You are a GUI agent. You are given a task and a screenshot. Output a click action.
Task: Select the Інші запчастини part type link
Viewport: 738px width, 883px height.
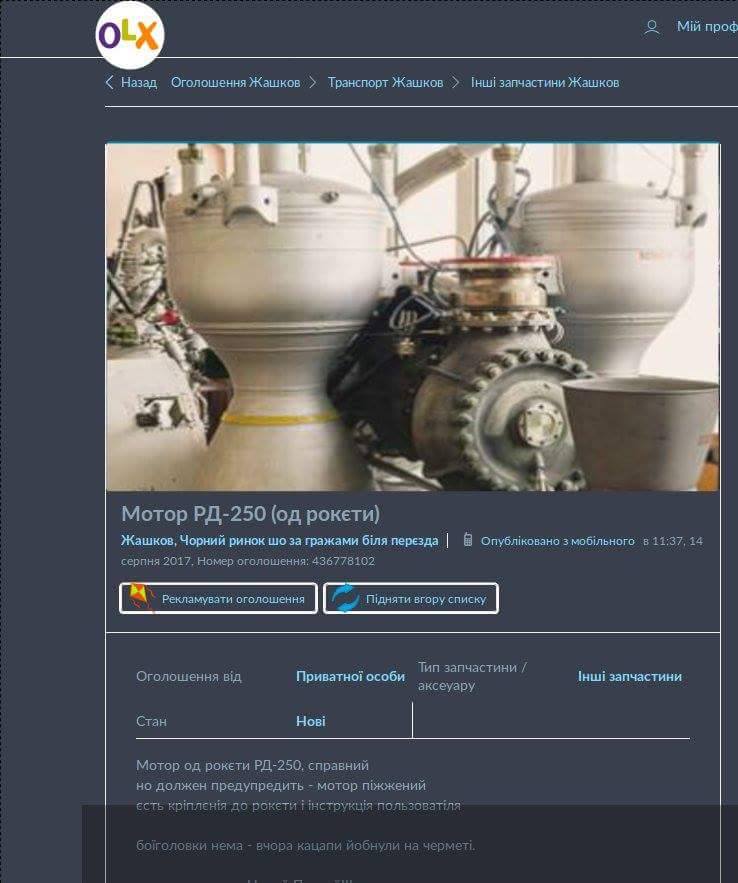629,676
